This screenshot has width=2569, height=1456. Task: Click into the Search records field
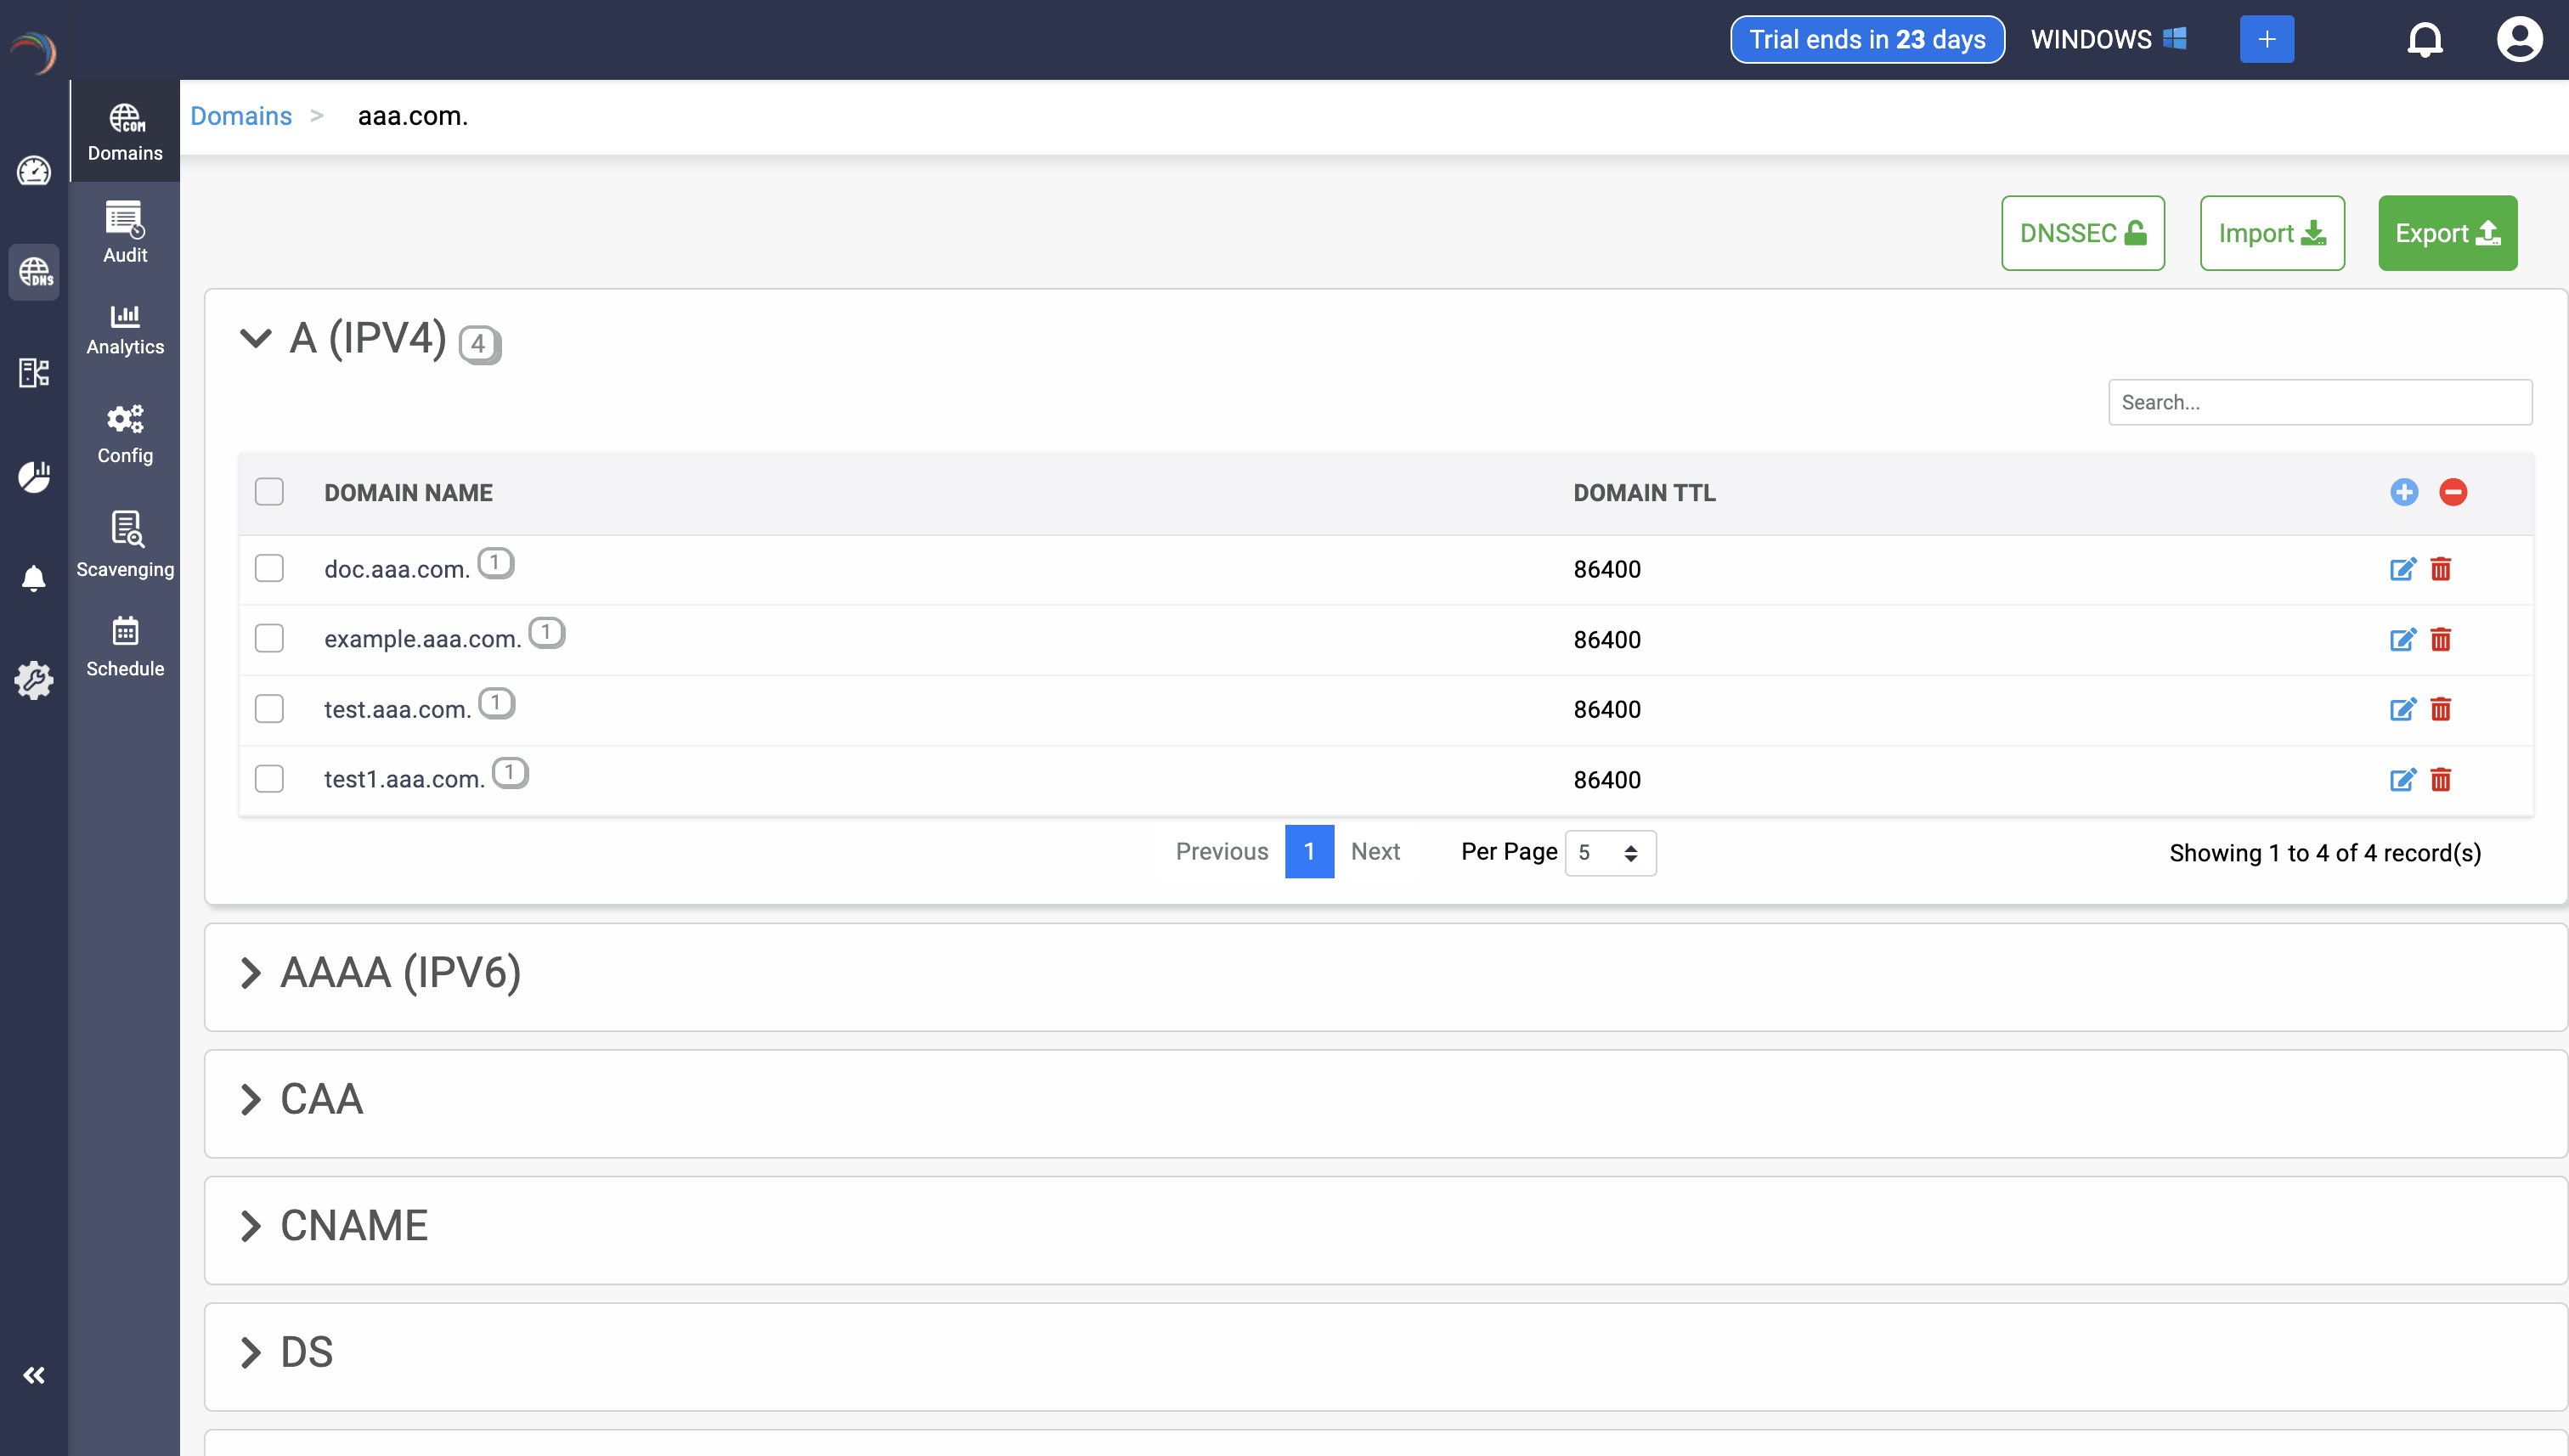(2319, 402)
